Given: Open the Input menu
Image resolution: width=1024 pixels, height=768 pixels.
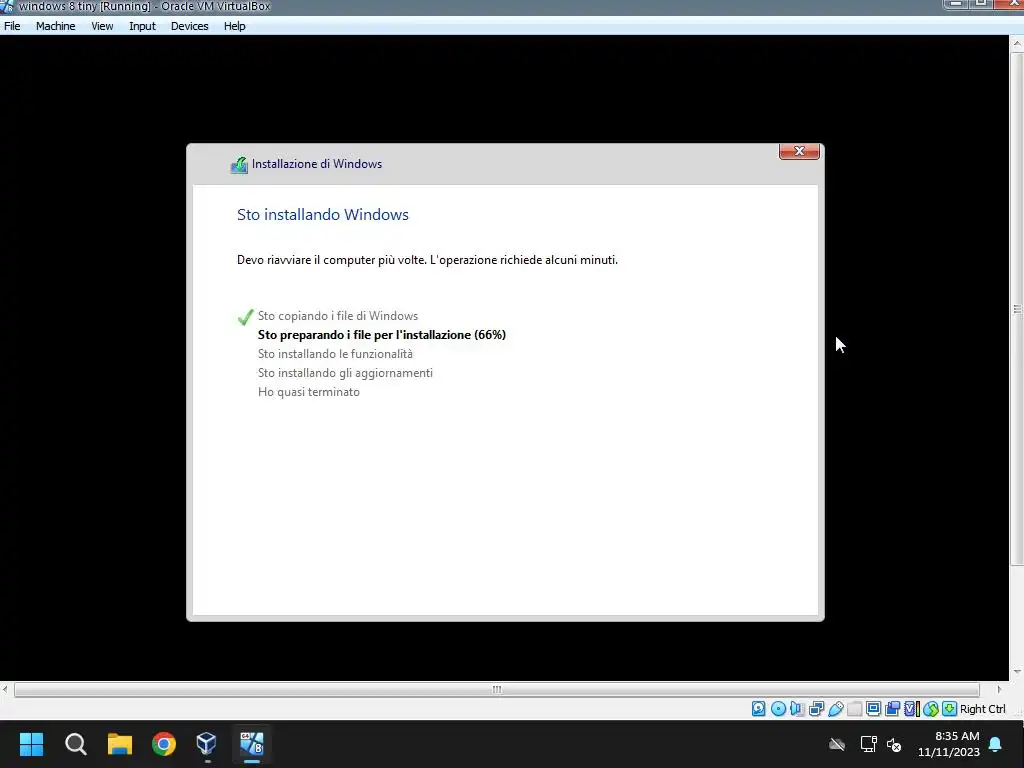Looking at the screenshot, I should [142, 26].
